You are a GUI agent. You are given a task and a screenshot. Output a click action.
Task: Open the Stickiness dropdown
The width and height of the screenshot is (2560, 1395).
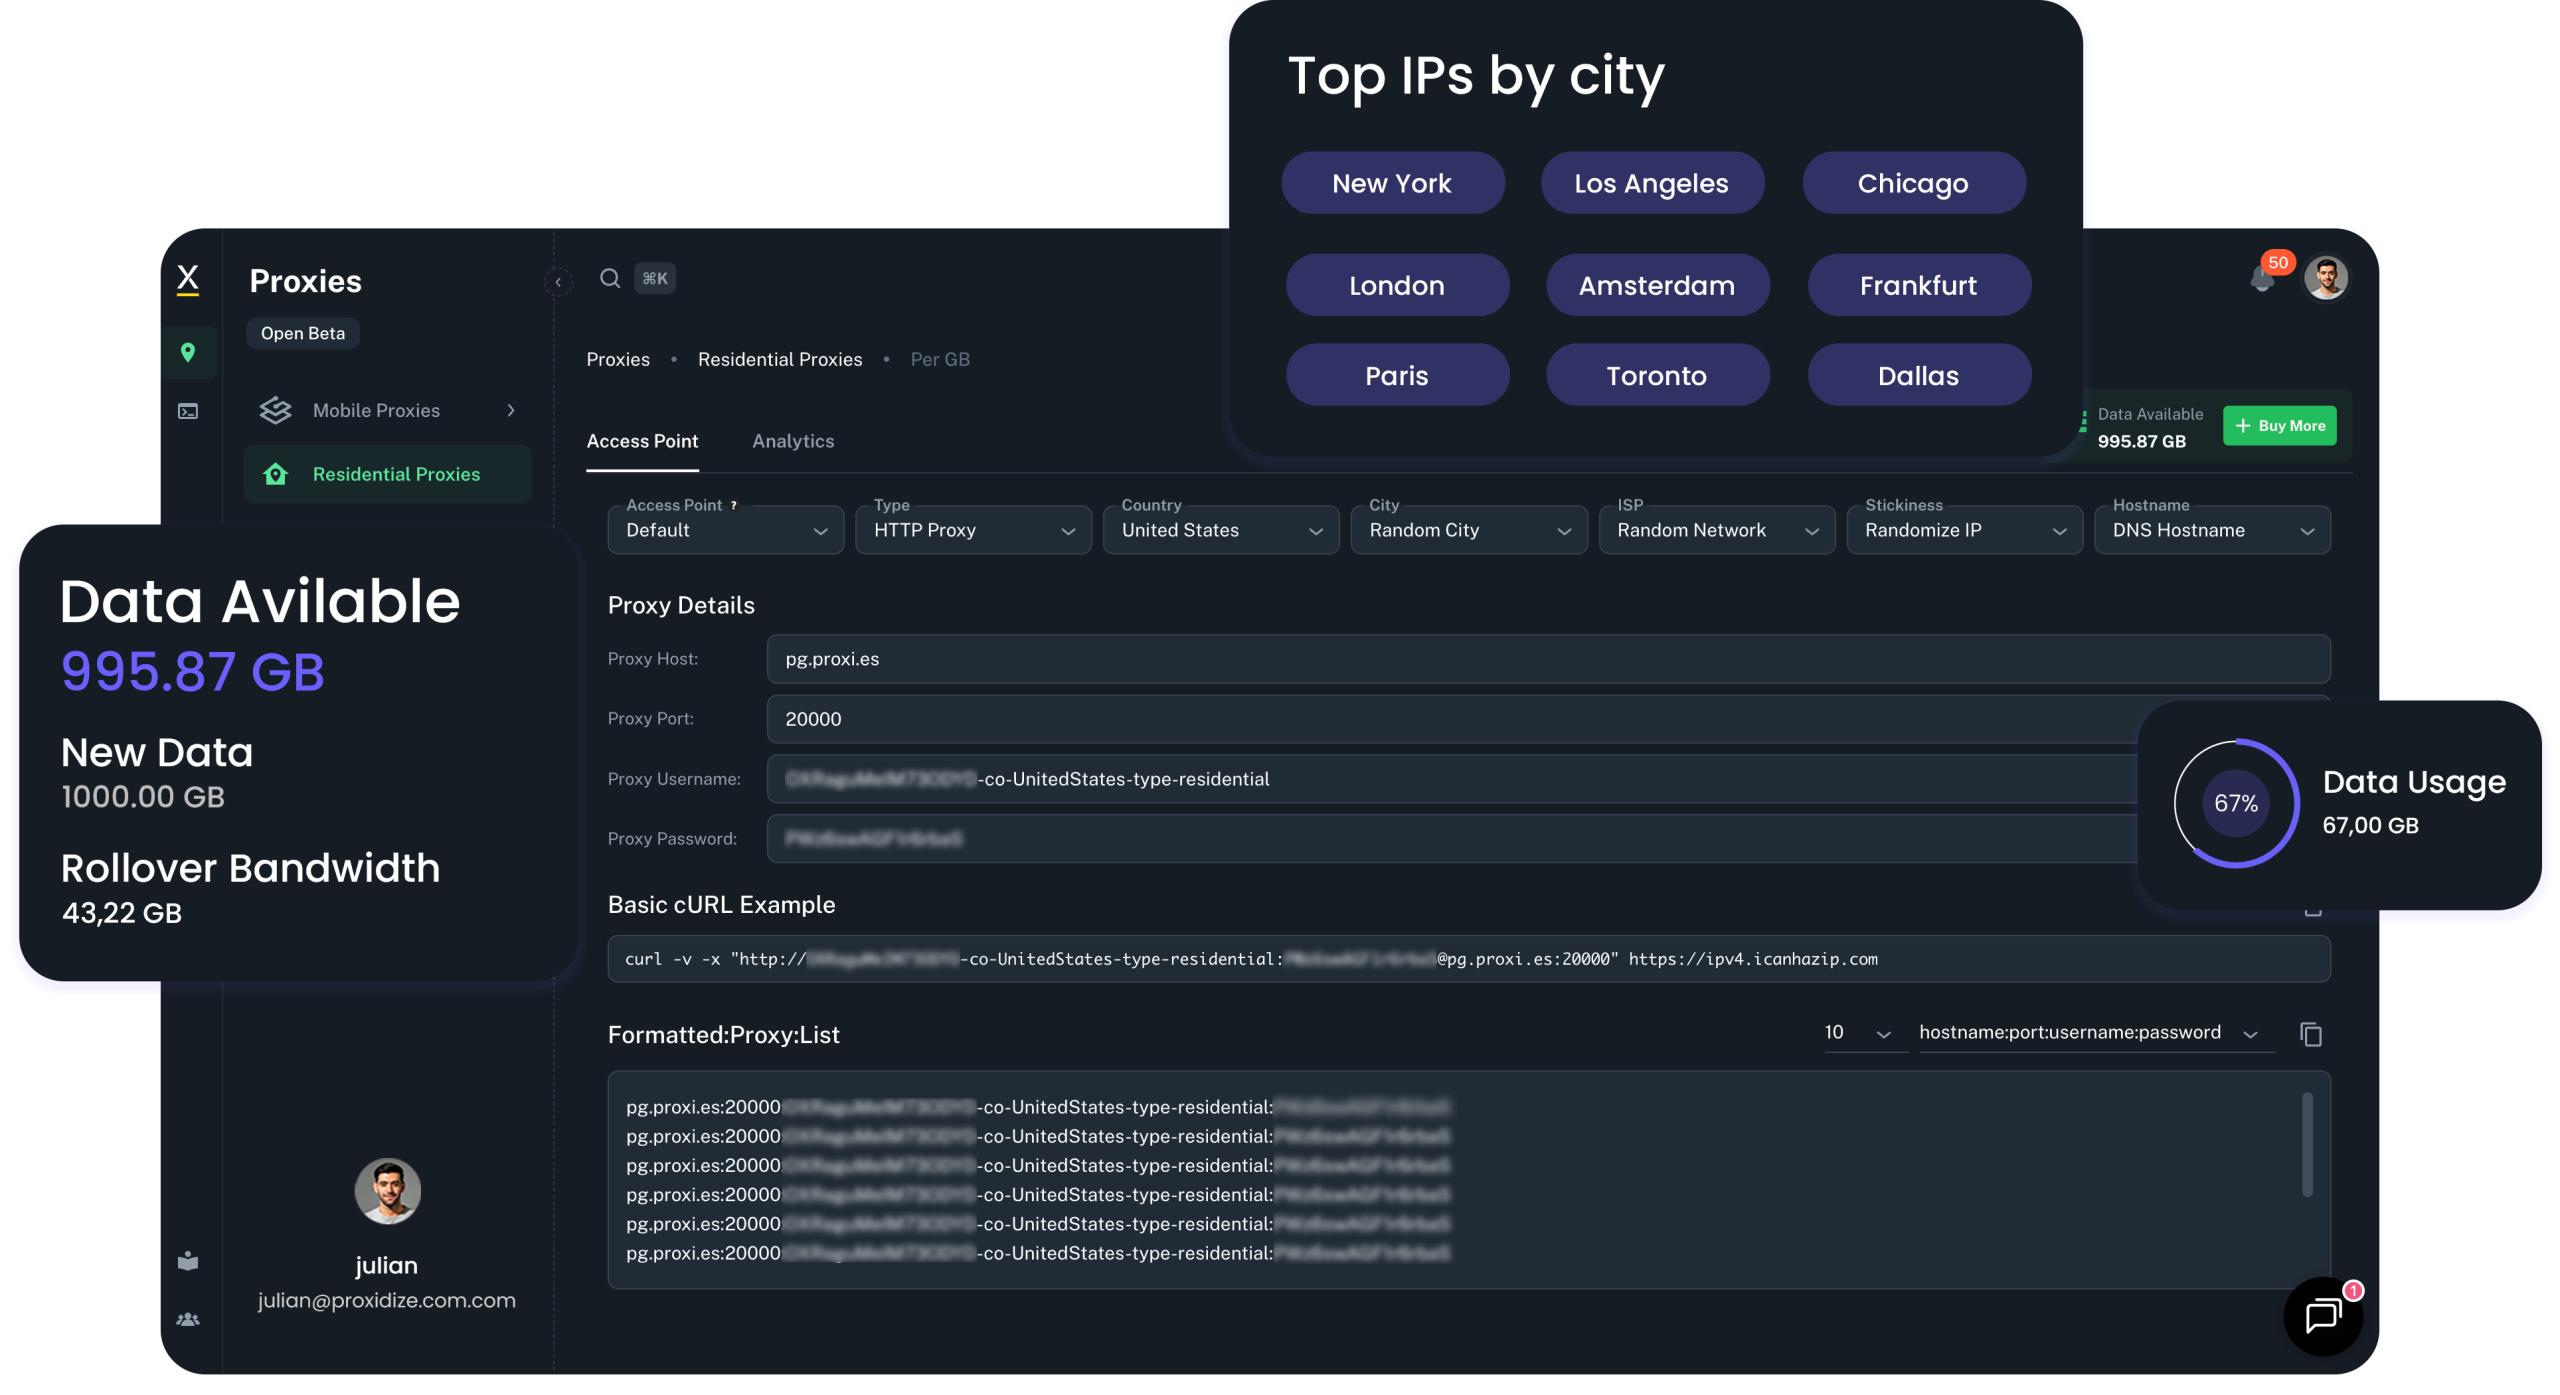(x=1964, y=530)
